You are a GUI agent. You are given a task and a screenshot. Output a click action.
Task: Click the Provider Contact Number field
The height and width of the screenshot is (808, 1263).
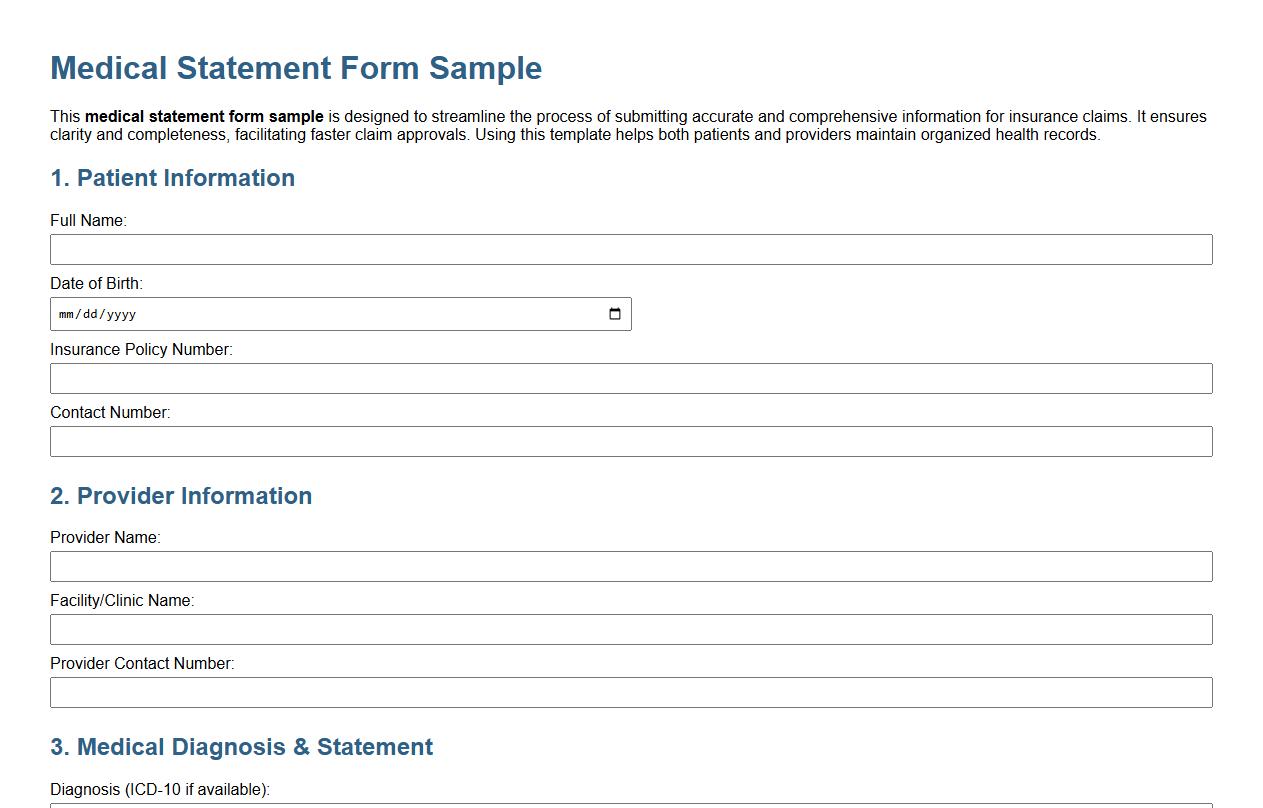click(x=630, y=691)
